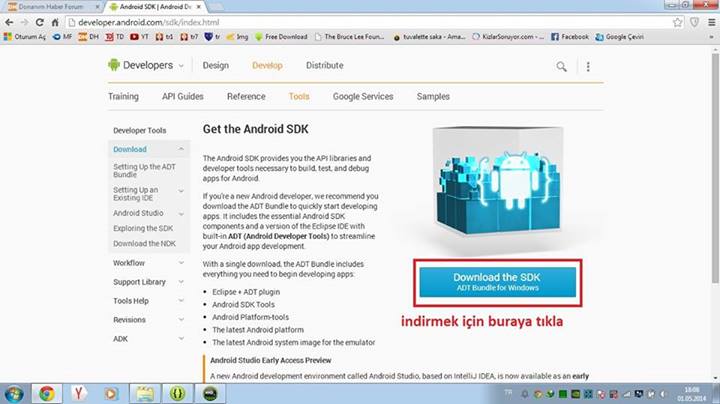This screenshot has width=720, height=404.
Task: Open the Free Download bookmark
Action: coord(281,37)
